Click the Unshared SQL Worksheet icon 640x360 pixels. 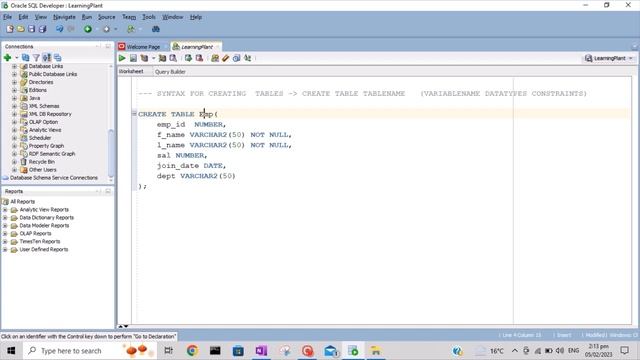tap(215, 58)
